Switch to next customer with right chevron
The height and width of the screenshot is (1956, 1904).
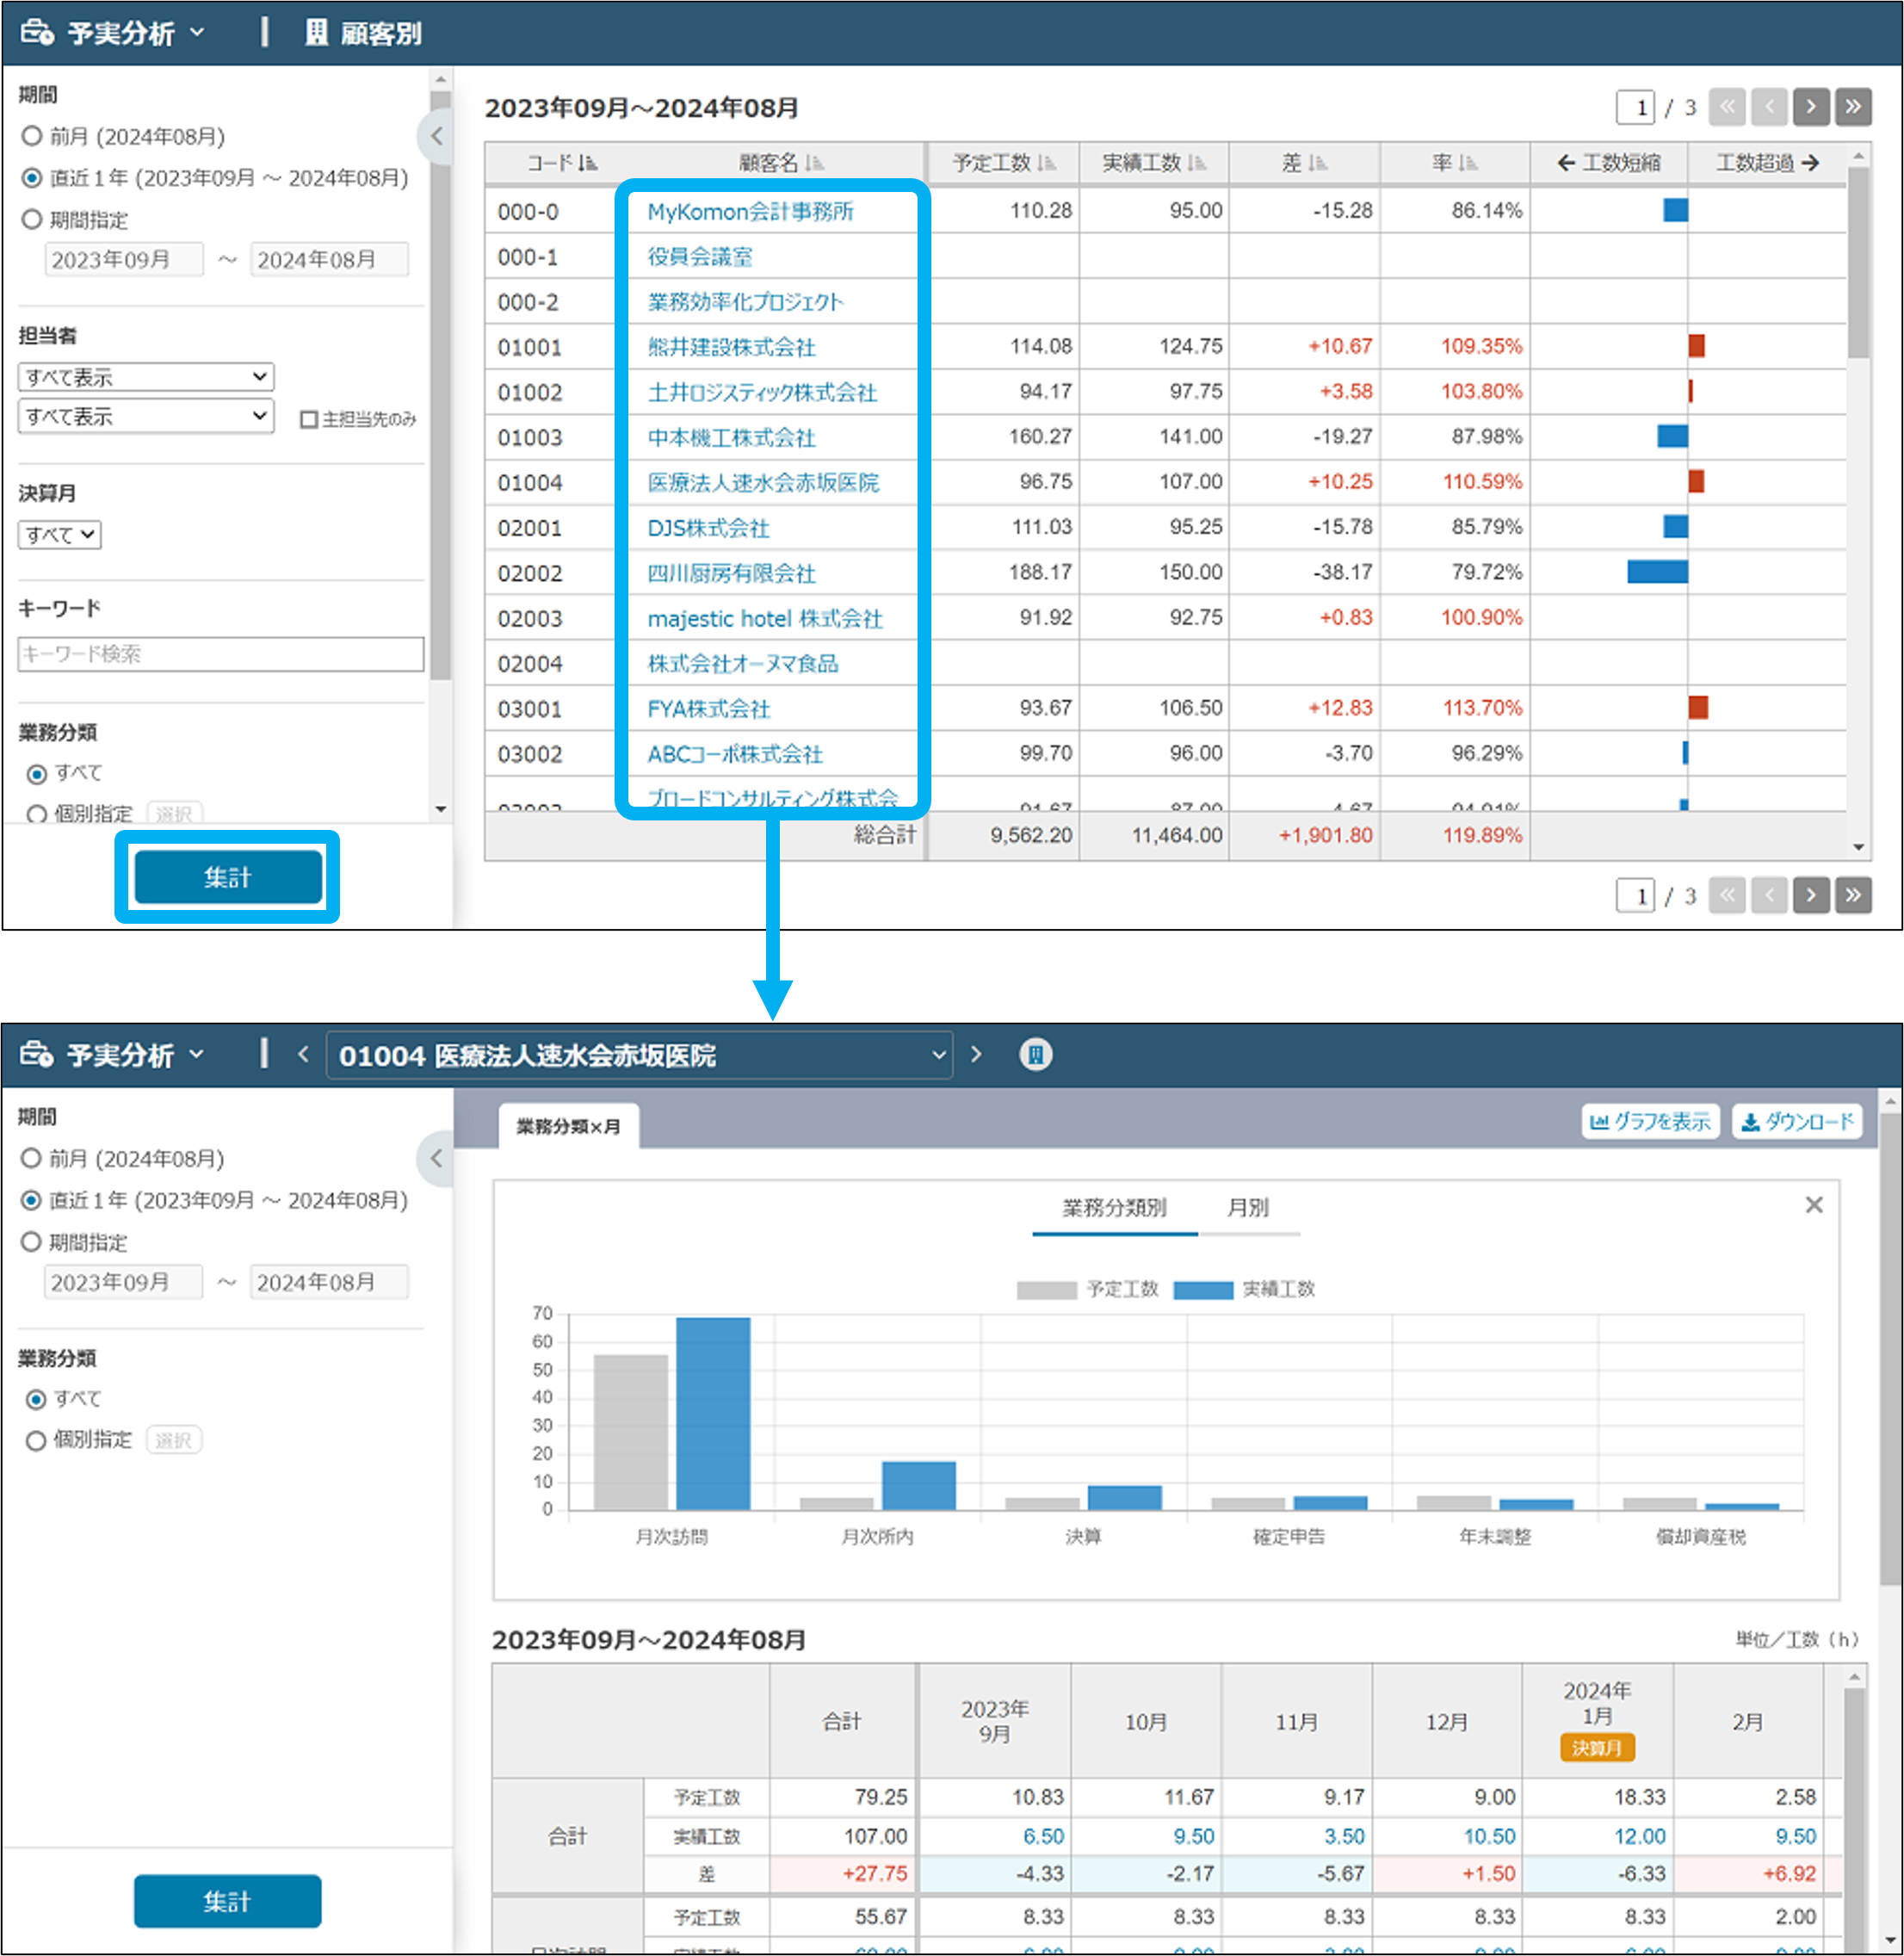[977, 1054]
